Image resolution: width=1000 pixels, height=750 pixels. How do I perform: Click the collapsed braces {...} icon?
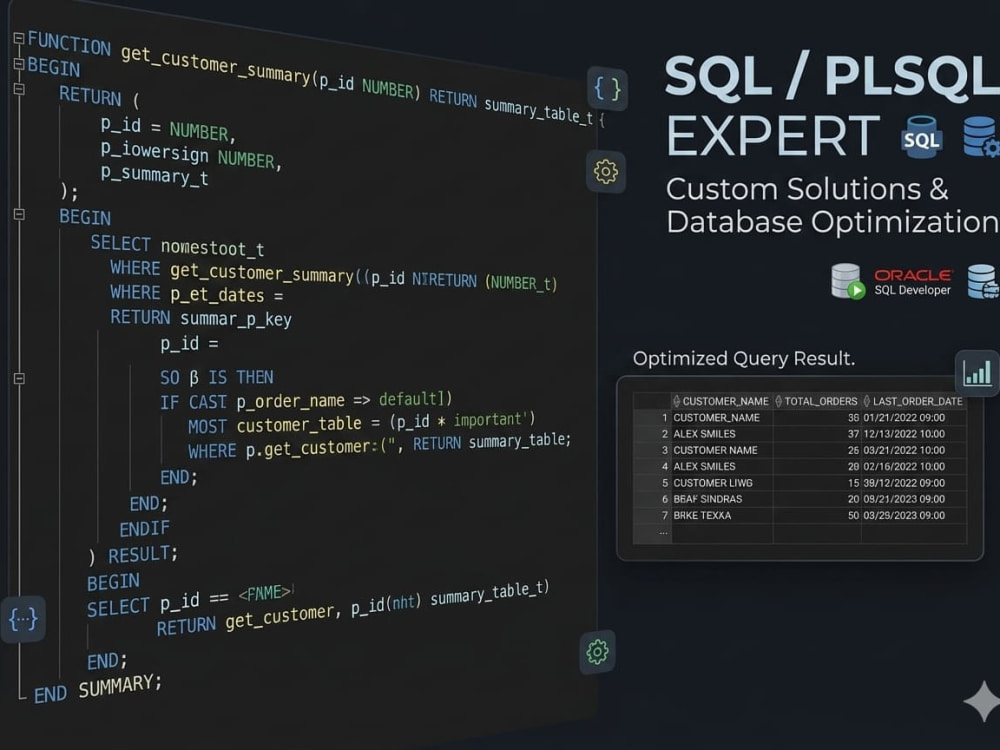pos(24,619)
